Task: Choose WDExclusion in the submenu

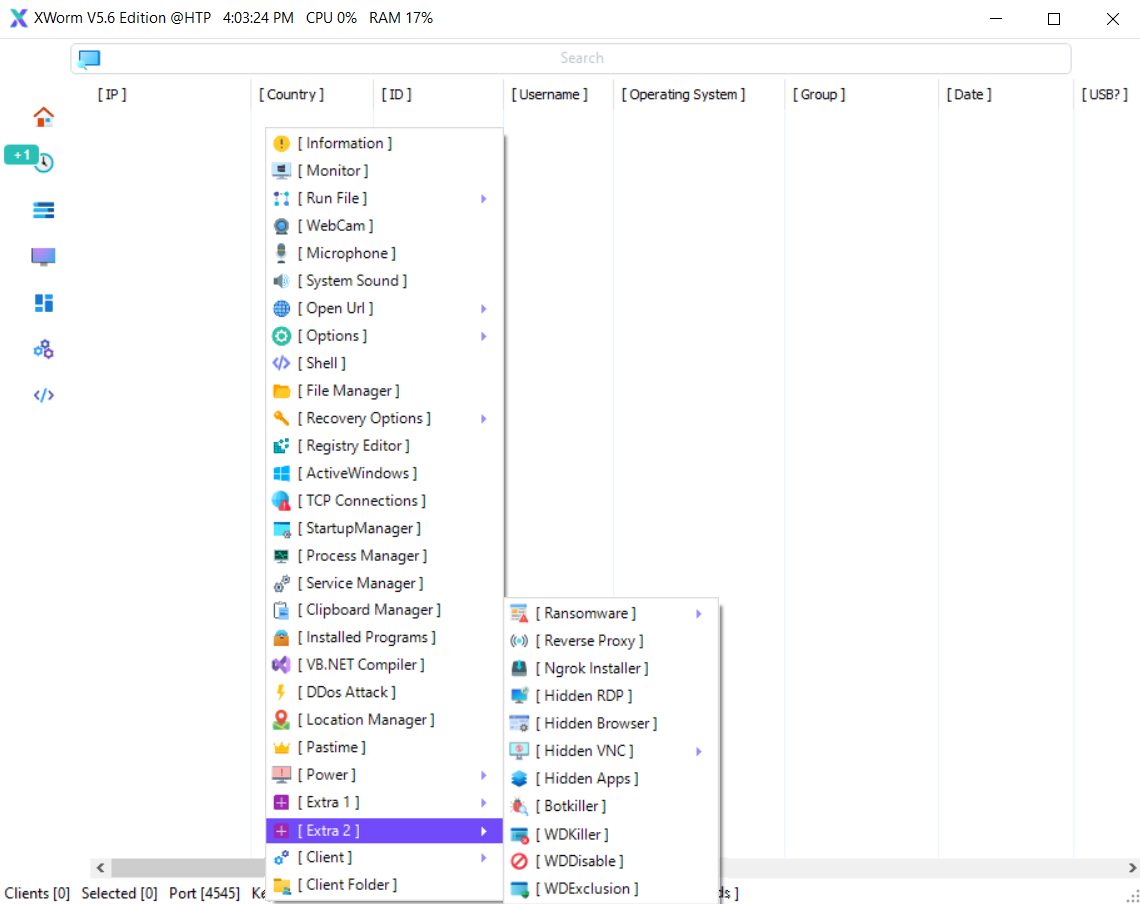Action: [611, 889]
